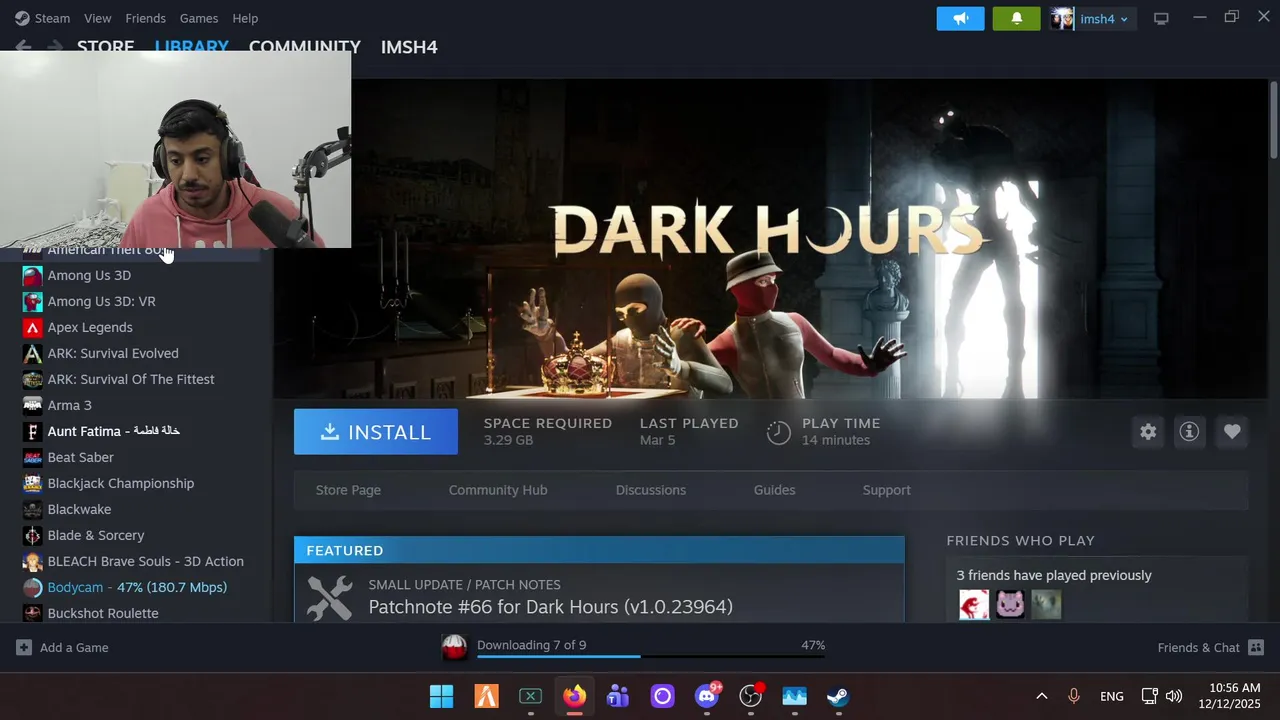The width and height of the screenshot is (1280, 720).
Task: Open the Games menu
Action: 199,18
